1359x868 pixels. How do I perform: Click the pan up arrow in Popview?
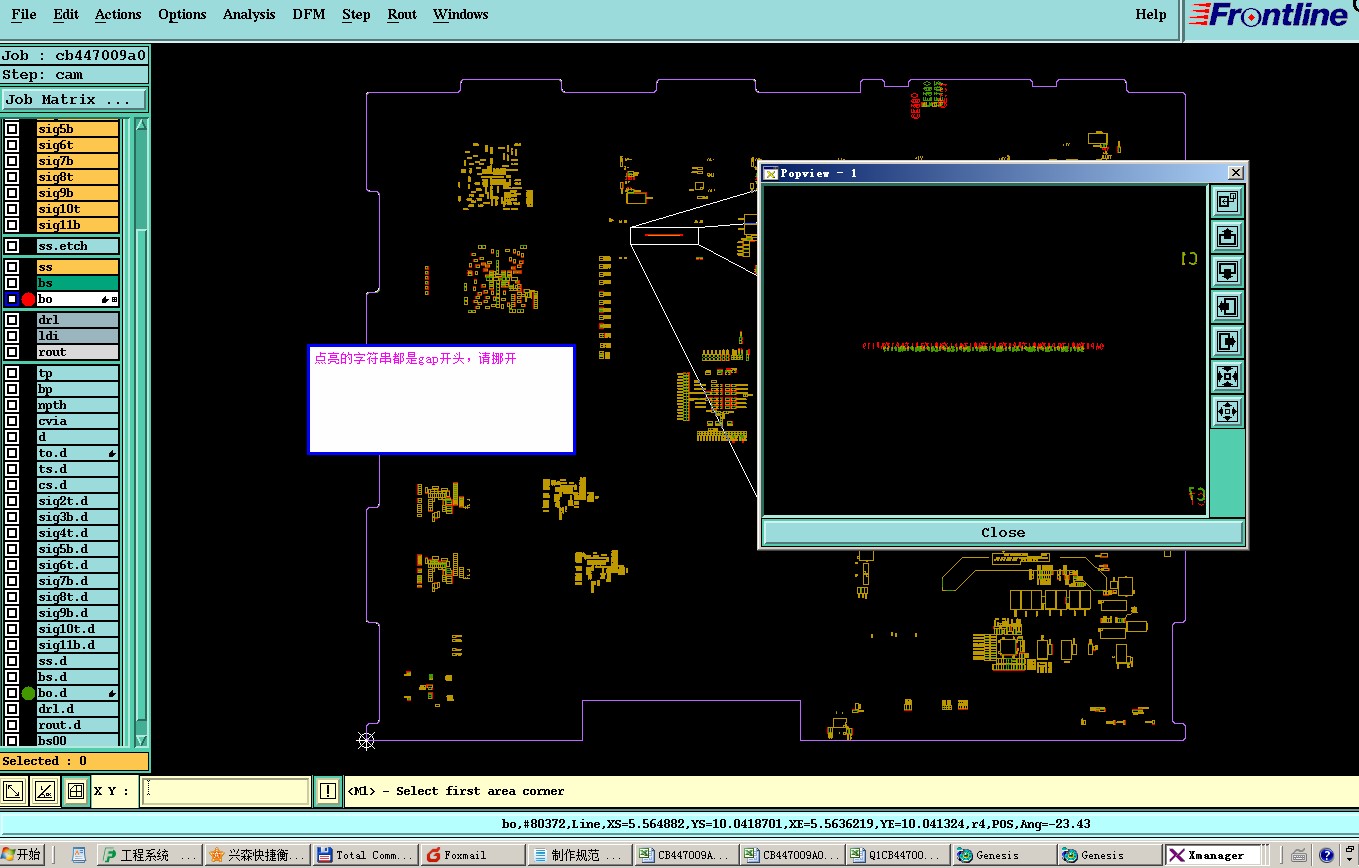tap(1227, 237)
